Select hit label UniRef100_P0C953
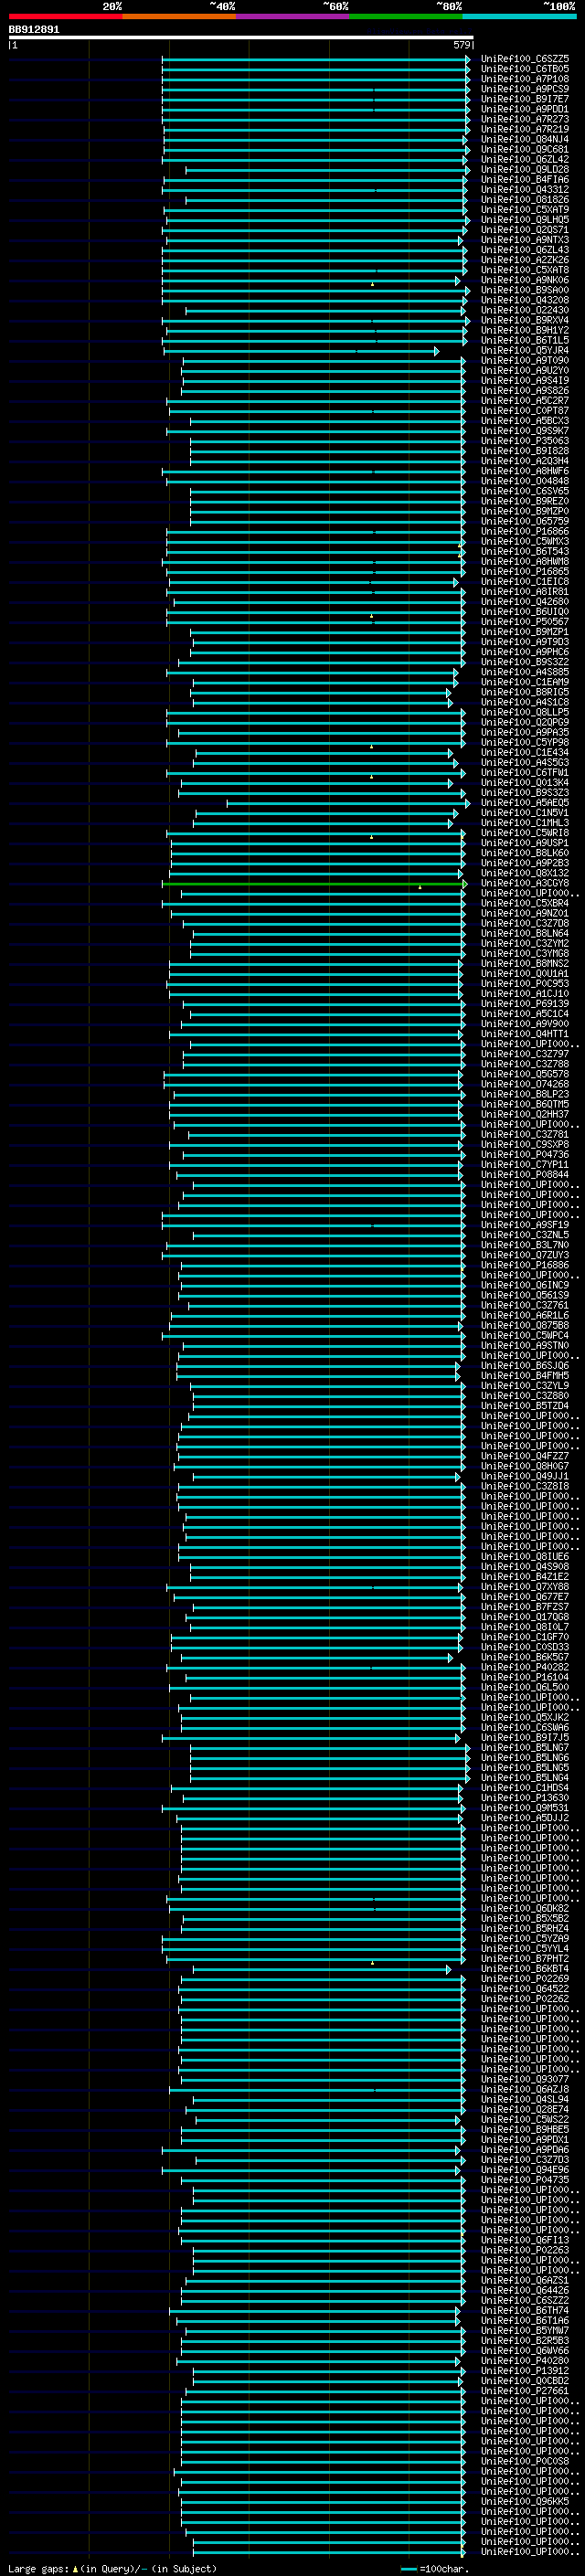The height and width of the screenshot is (2576, 585). pyautogui.click(x=525, y=983)
